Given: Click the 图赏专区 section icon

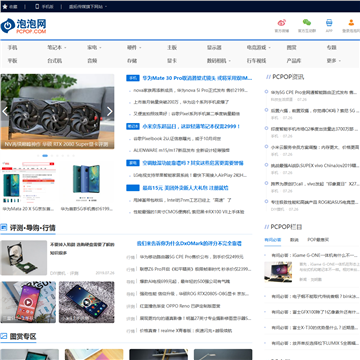Looking at the screenshot, I should [4, 336].
